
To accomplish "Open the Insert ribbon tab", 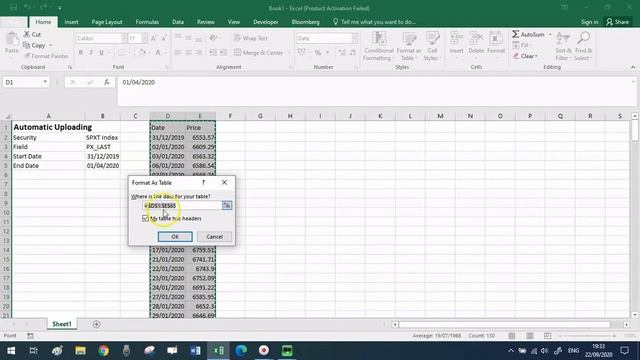I will (x=71, y=22).
